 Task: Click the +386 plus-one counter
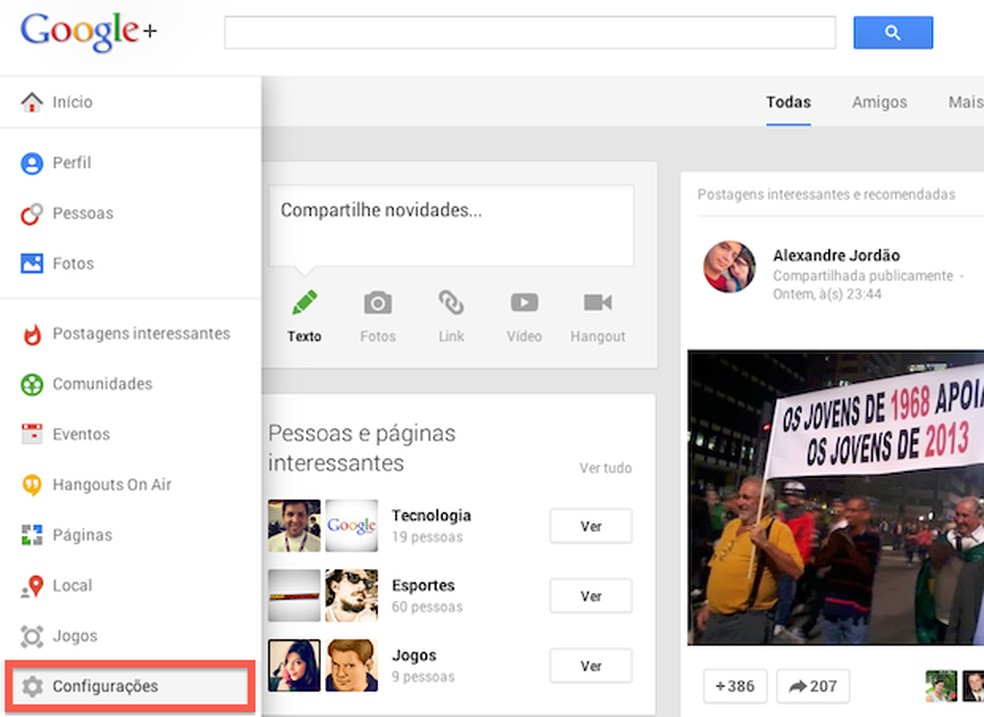735,686
